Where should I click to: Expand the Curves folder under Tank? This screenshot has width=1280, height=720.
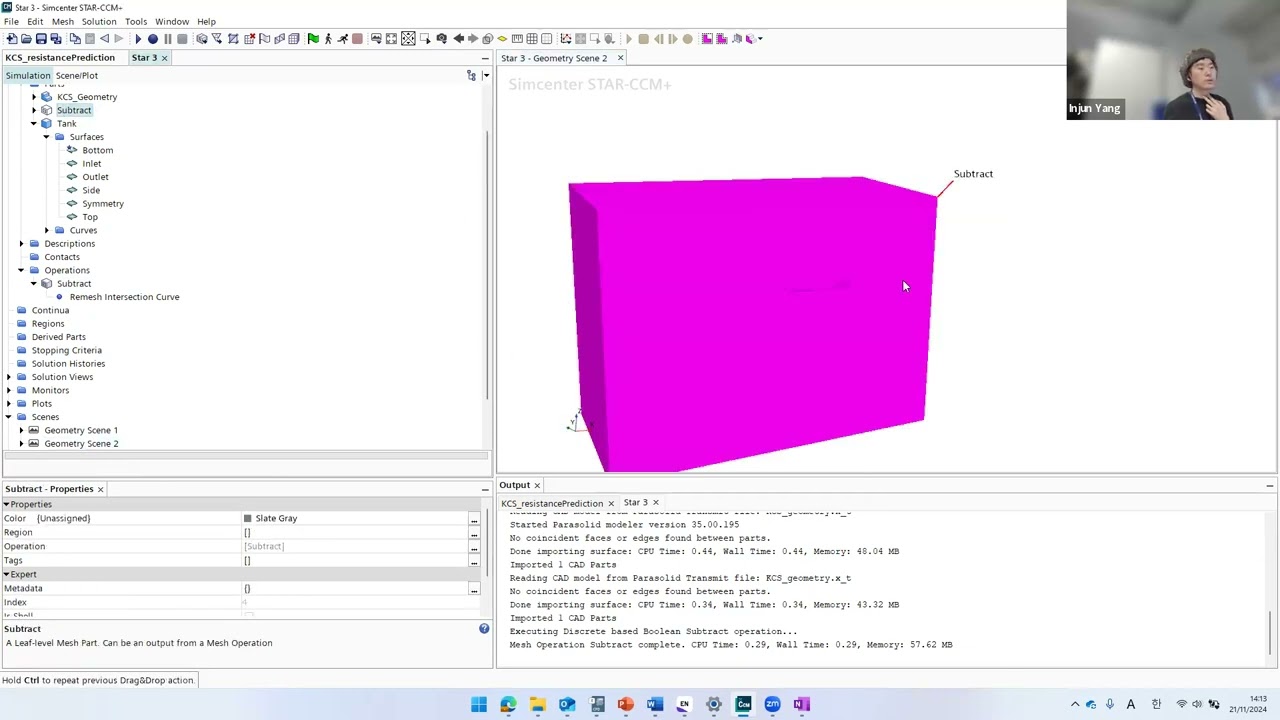[x=46, y=230]
